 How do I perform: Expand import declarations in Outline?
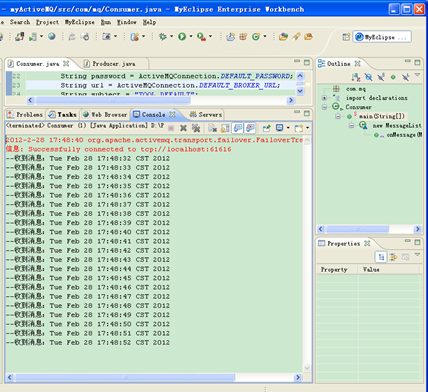click(324, 98)
